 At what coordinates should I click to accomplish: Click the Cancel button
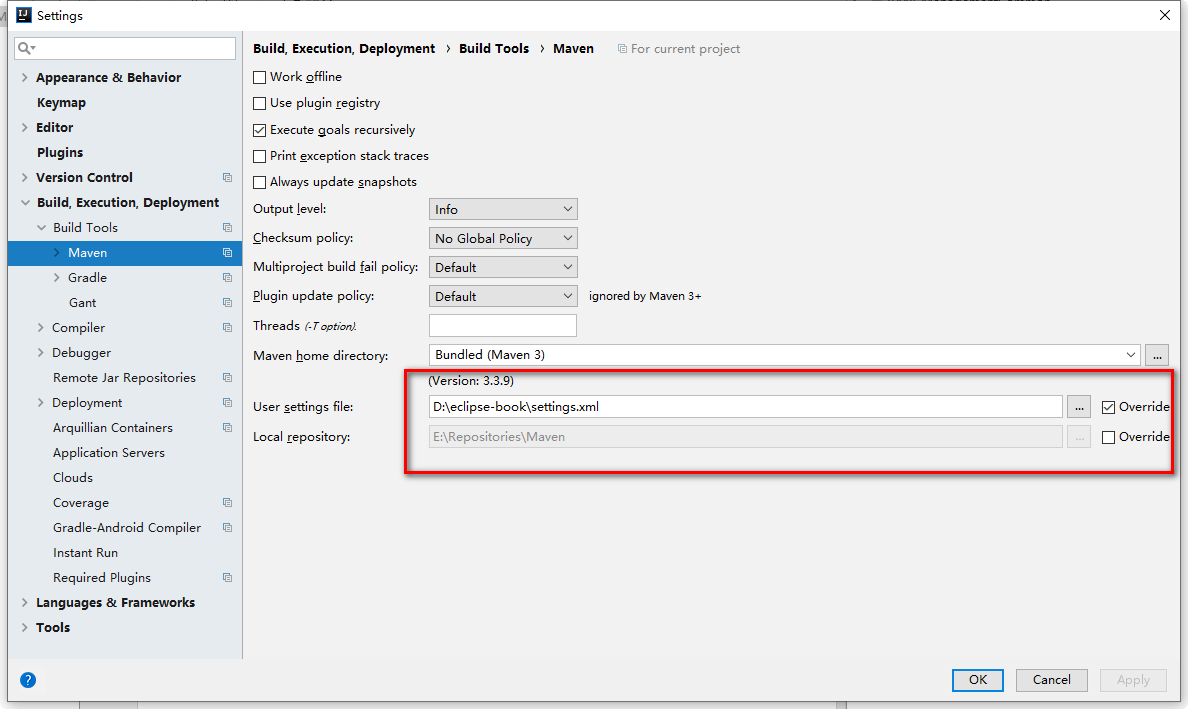[1052, 679]
